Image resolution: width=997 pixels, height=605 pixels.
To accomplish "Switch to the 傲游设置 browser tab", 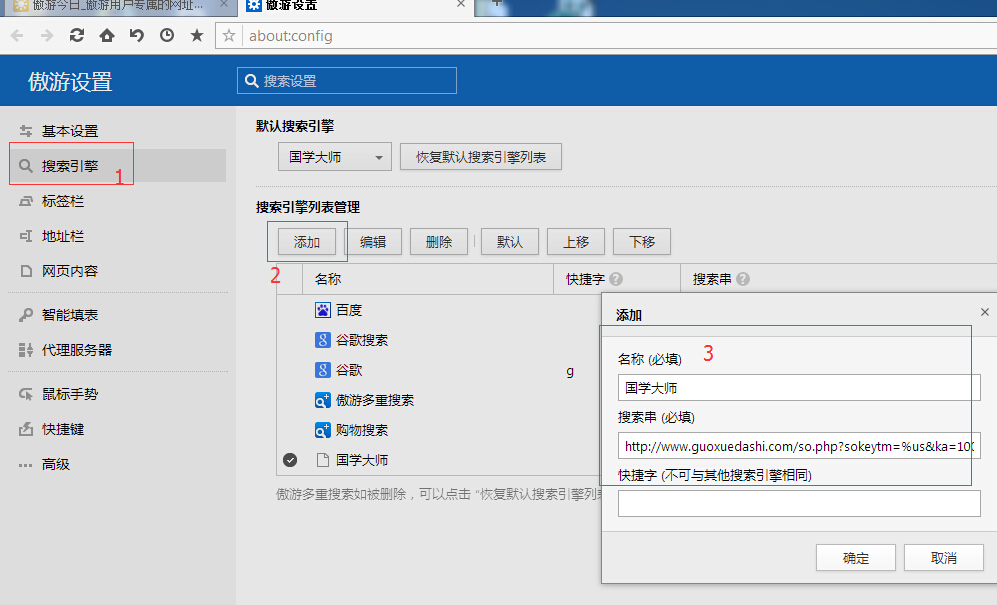I will (356, 6).
